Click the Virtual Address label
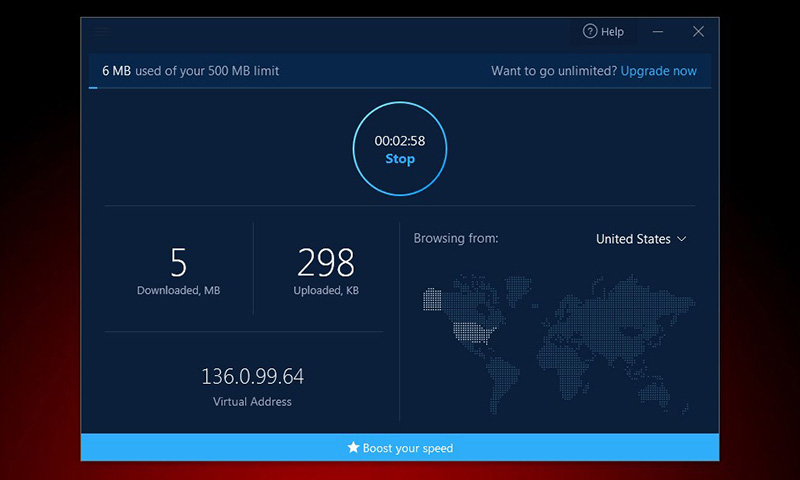This screenshot has height=480, width=800. tap(252, 401)
